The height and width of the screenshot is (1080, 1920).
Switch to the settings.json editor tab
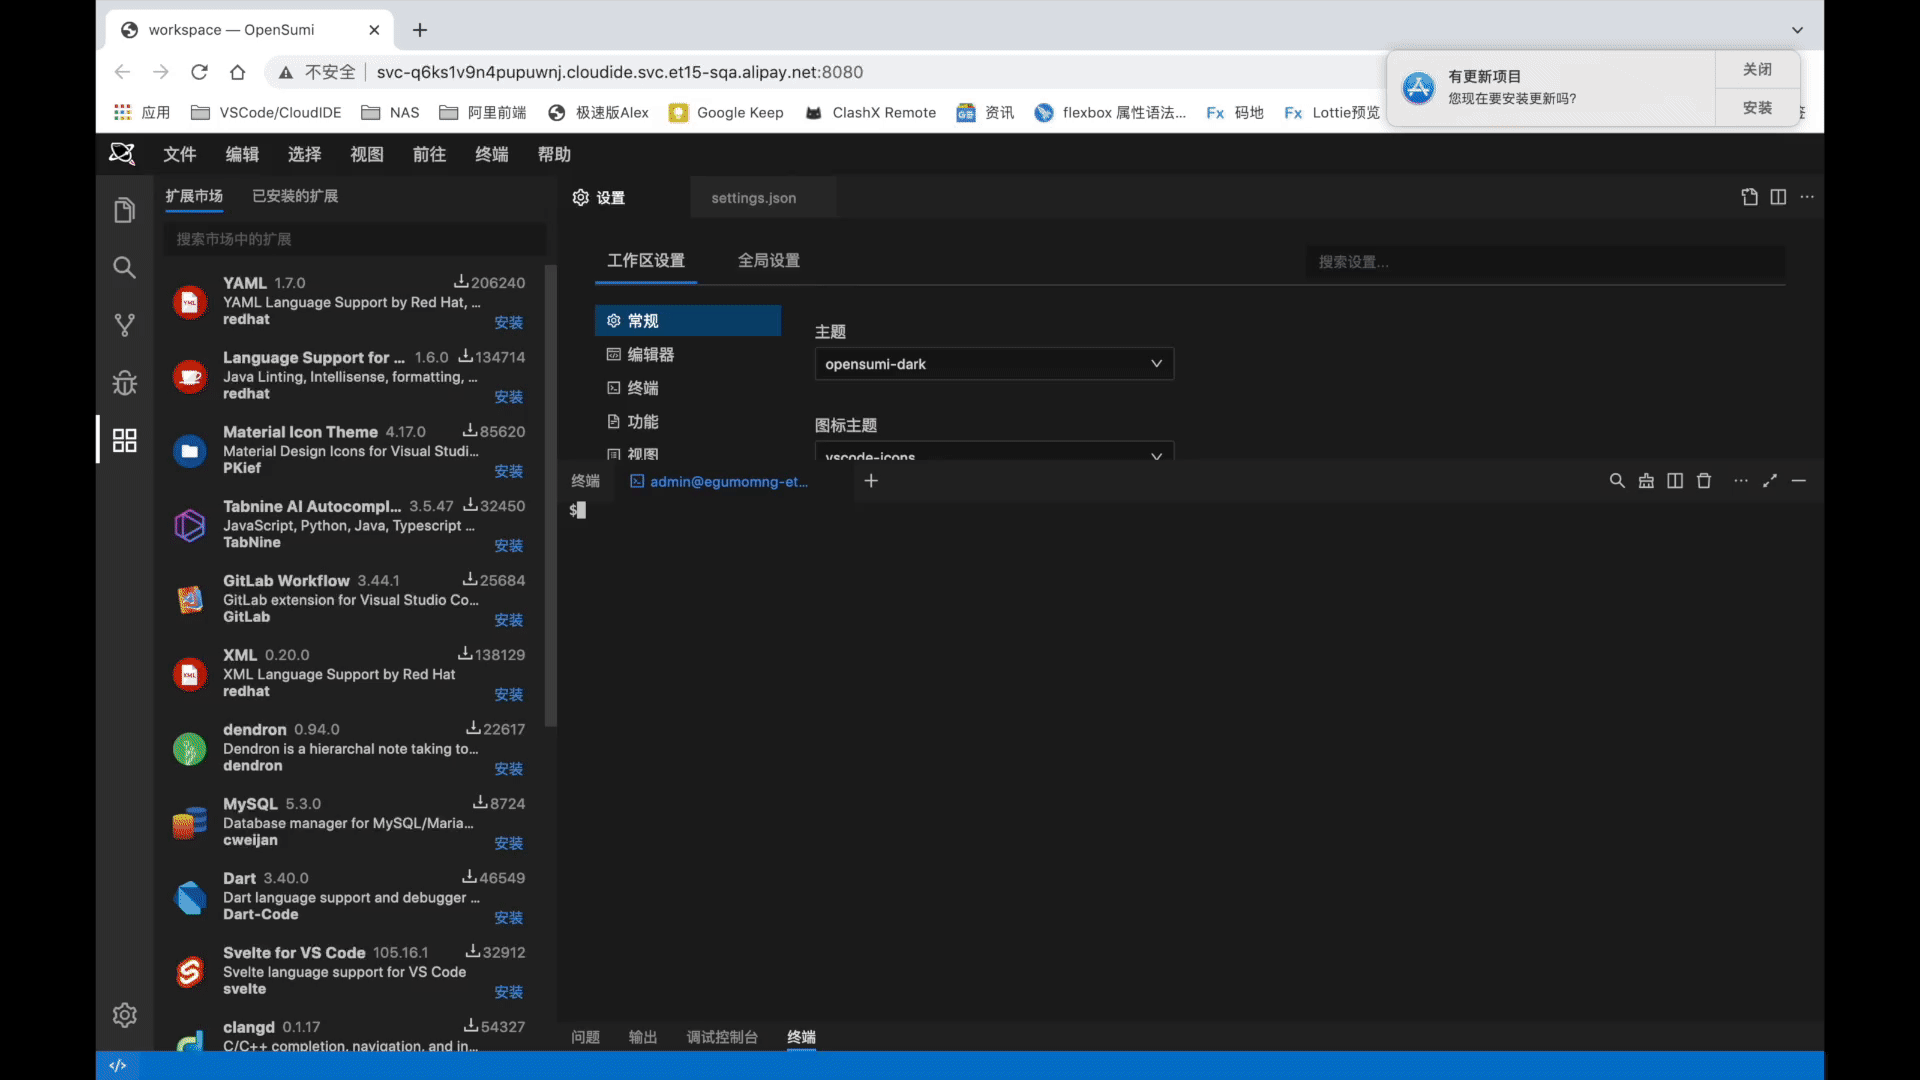pyautogui.click(x=763, y=198)
